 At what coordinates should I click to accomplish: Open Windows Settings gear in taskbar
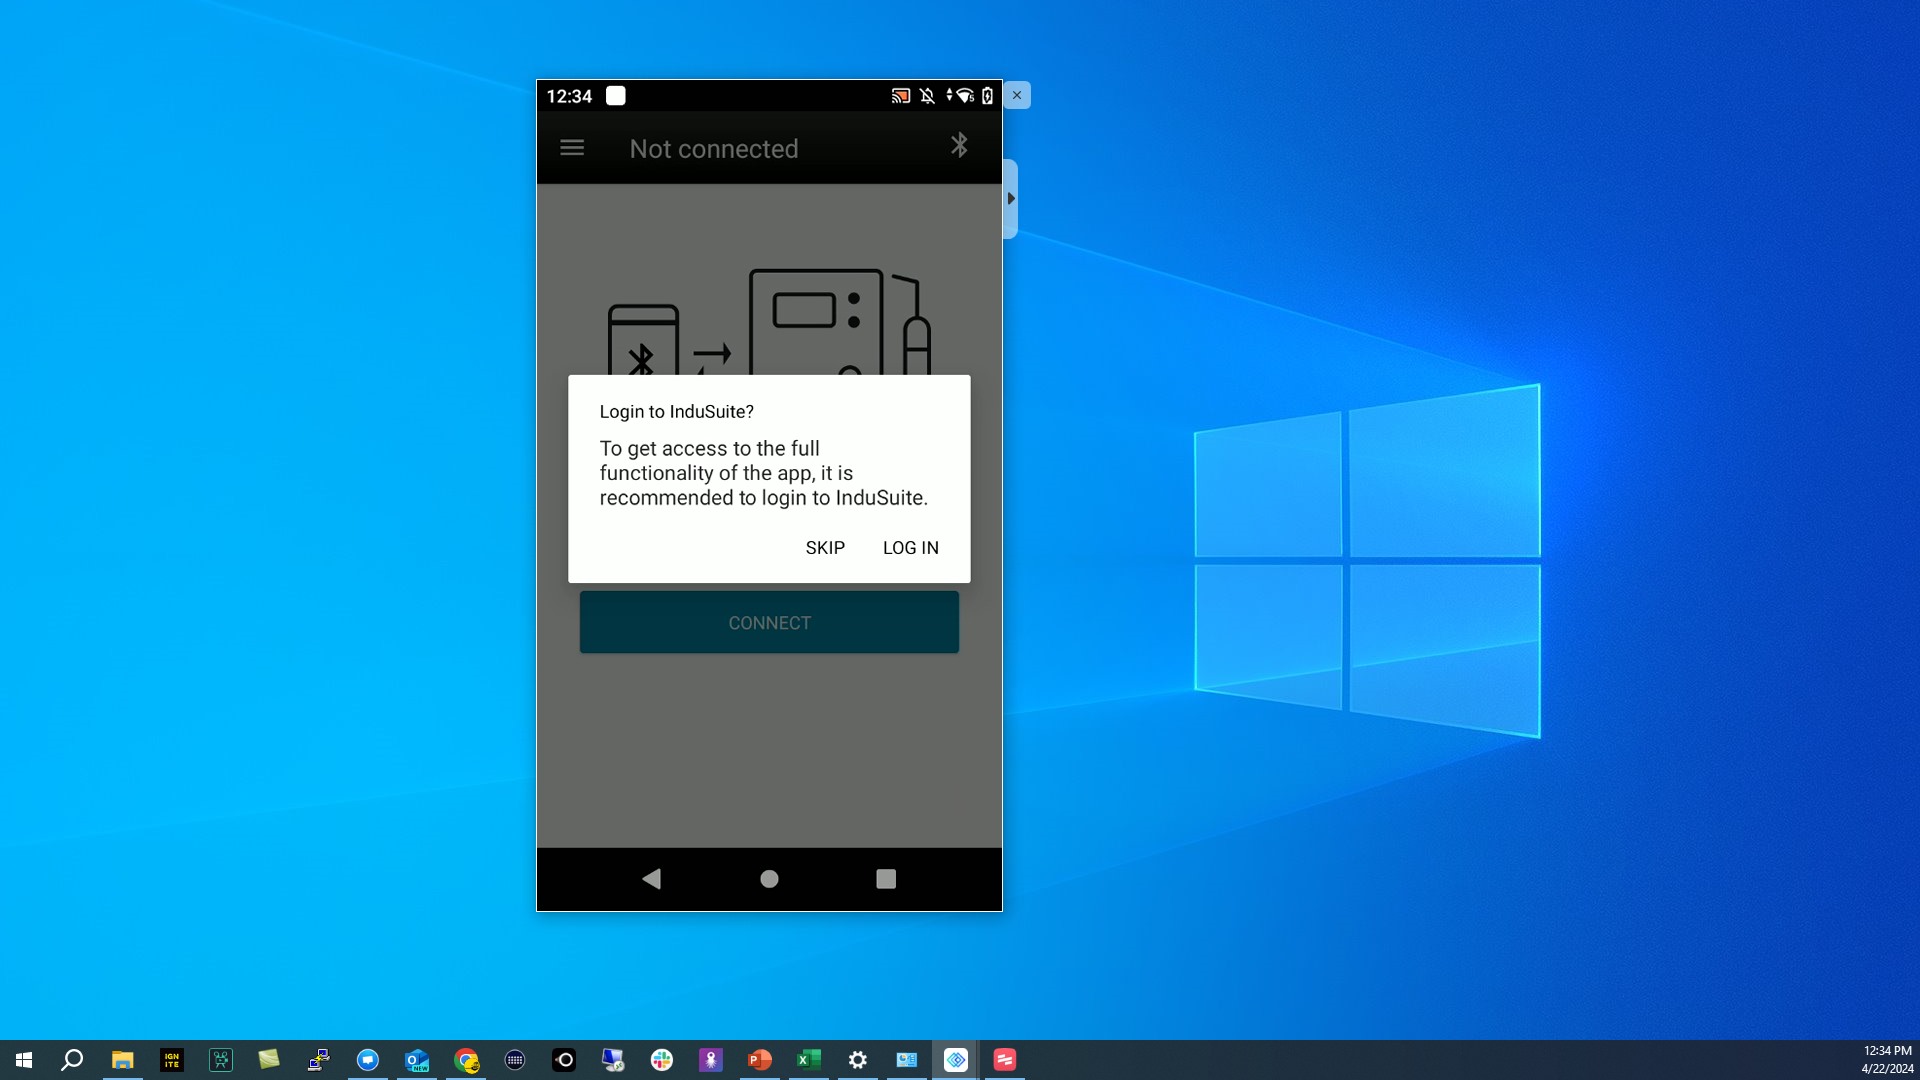pos(858,1060)
